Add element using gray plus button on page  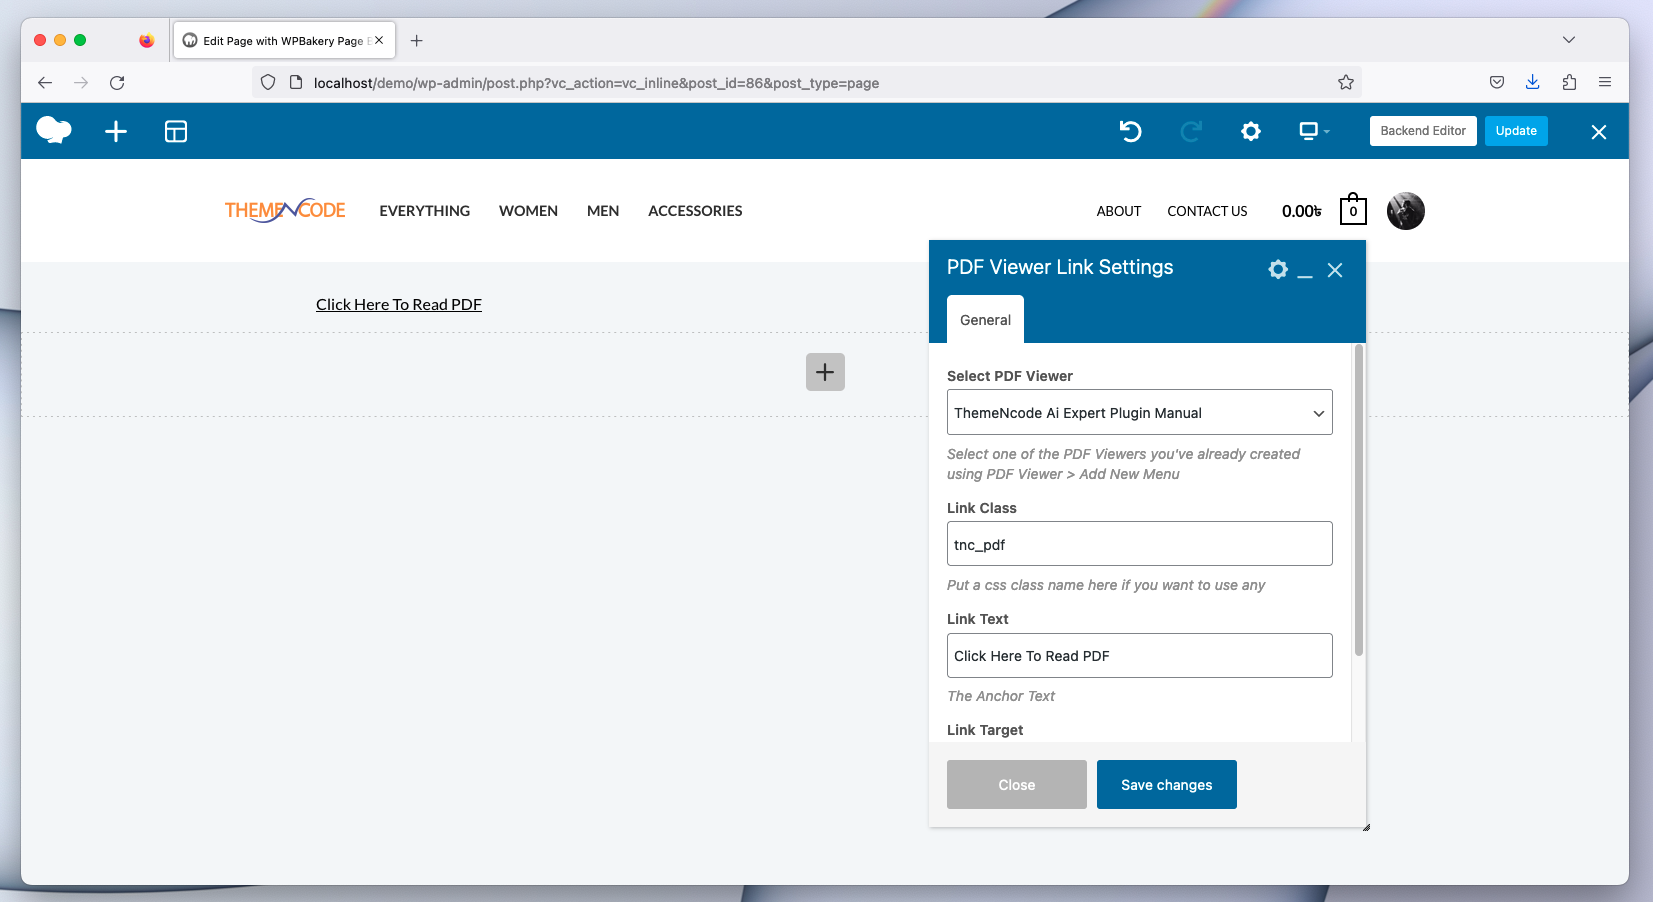tap(825, 372)
